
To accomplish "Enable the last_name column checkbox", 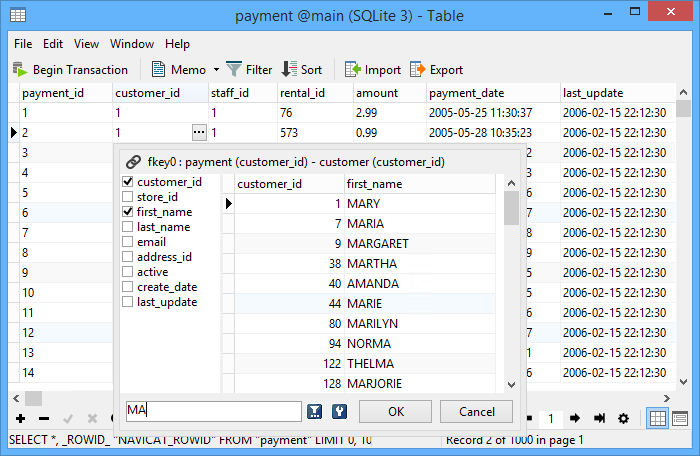I will tap(128, 226).
